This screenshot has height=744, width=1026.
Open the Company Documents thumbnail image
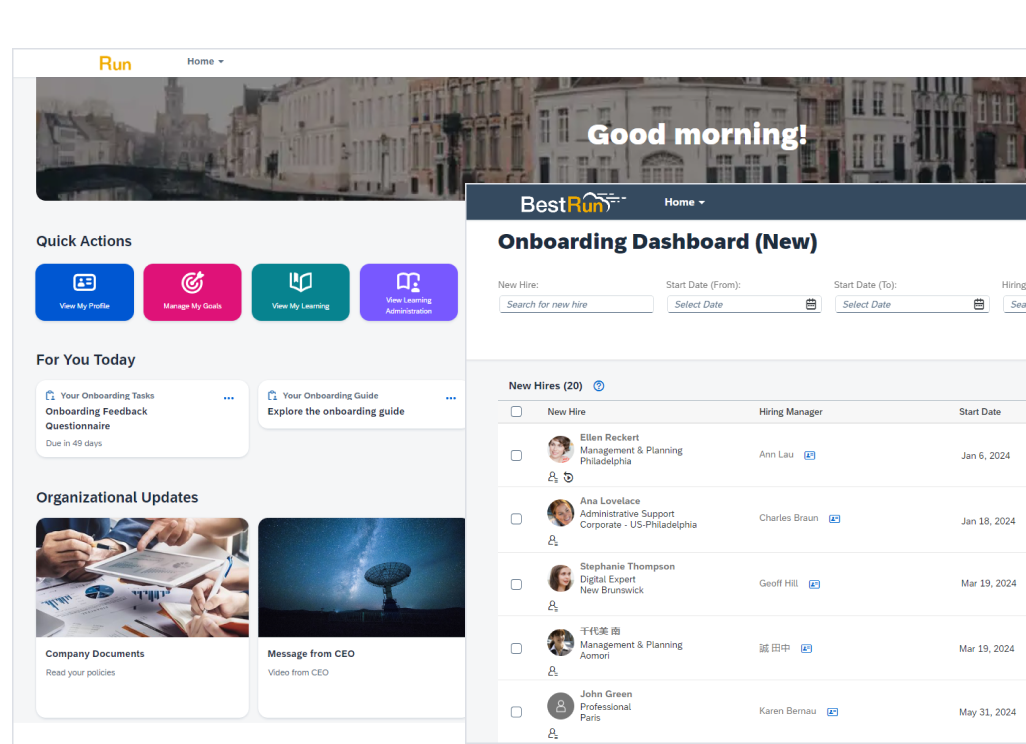tap(142, 577)
